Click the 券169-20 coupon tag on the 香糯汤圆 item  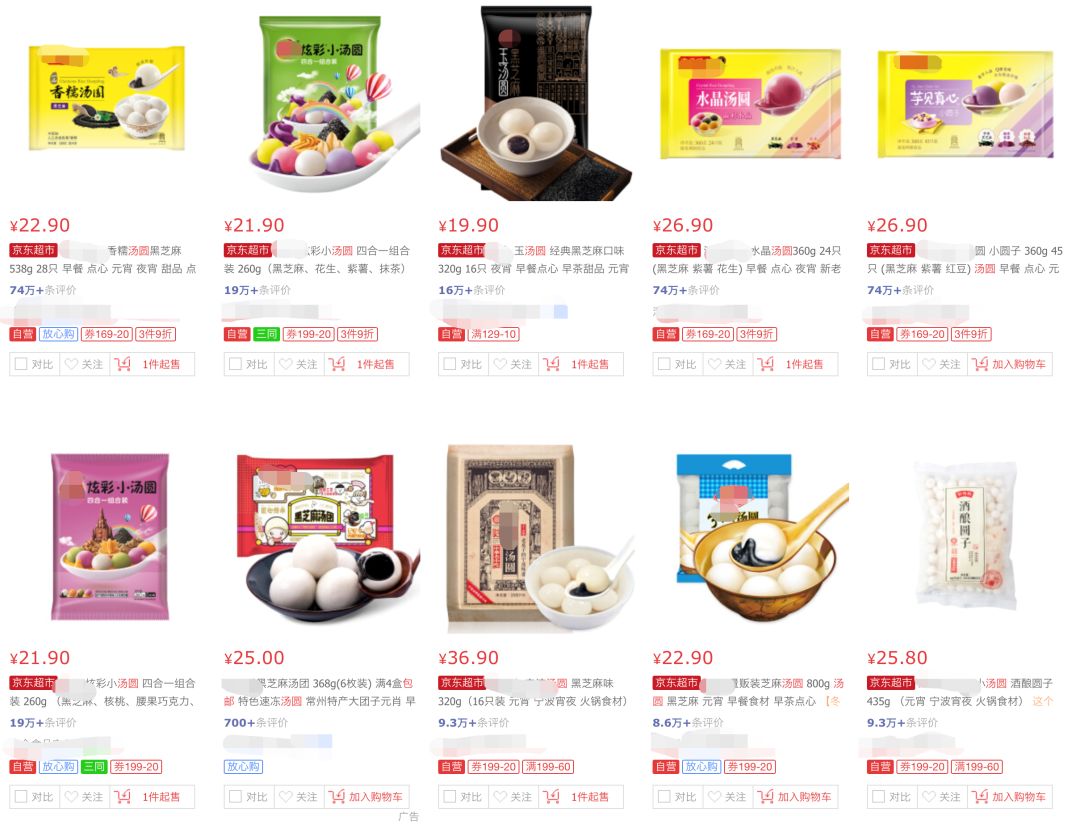pyautogui.click(x=107, y=334)
